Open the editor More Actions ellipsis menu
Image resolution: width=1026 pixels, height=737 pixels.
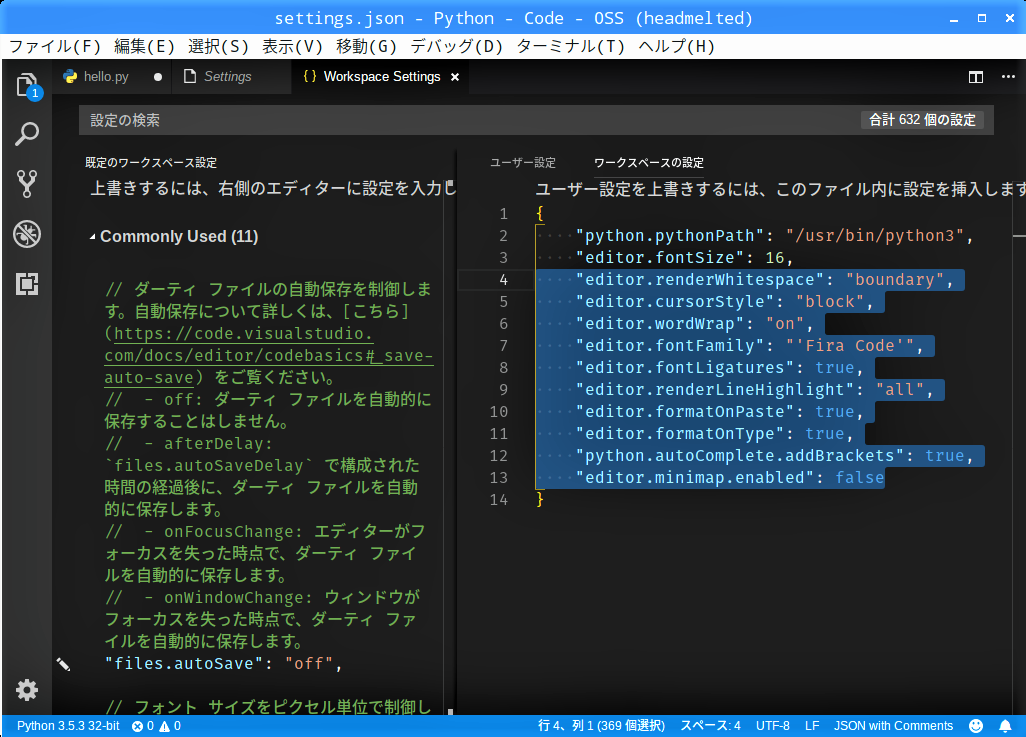point(1008,77)
